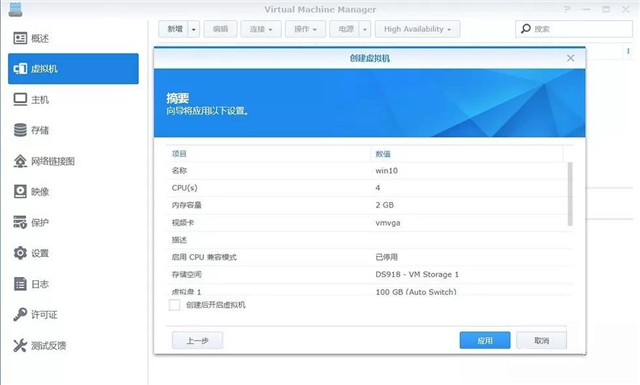Select 网络链接图 in the sidebar
The height and width of the screenshot is (385, 640).
click(73, 161)
